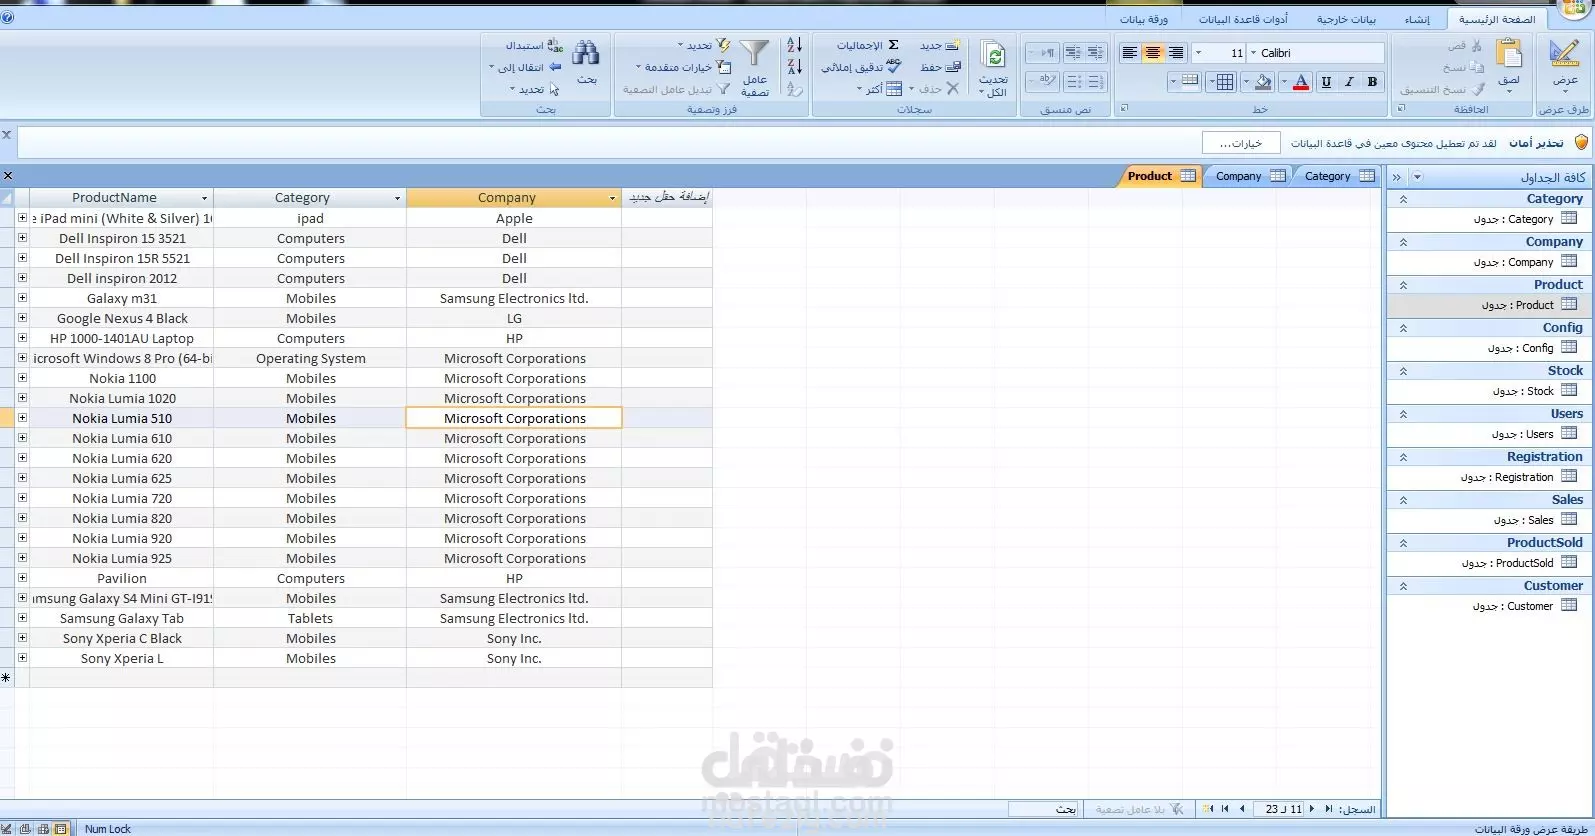
Task: Switch to Company table tab
Action: pyautogui.click(x=1248, y=176)
